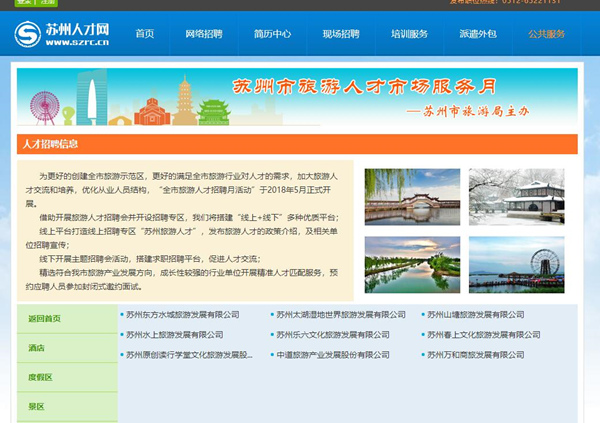Open the snowy pavilion photo
The height and width of the screenshot is (423, 600).
[x=517, y=197]
